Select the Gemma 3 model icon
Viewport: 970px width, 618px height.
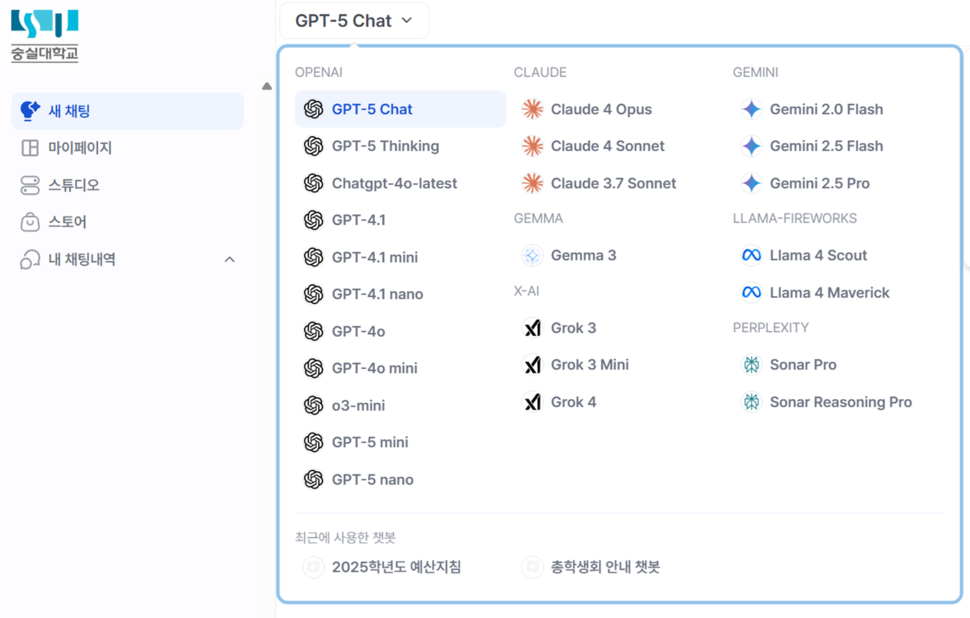tap(531, 255)
